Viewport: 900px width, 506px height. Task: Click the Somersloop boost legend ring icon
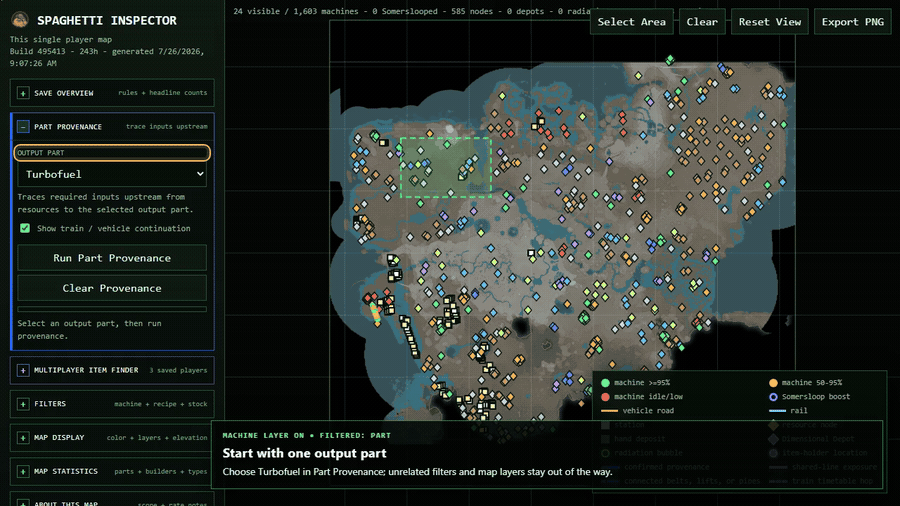tap(773, 397)
